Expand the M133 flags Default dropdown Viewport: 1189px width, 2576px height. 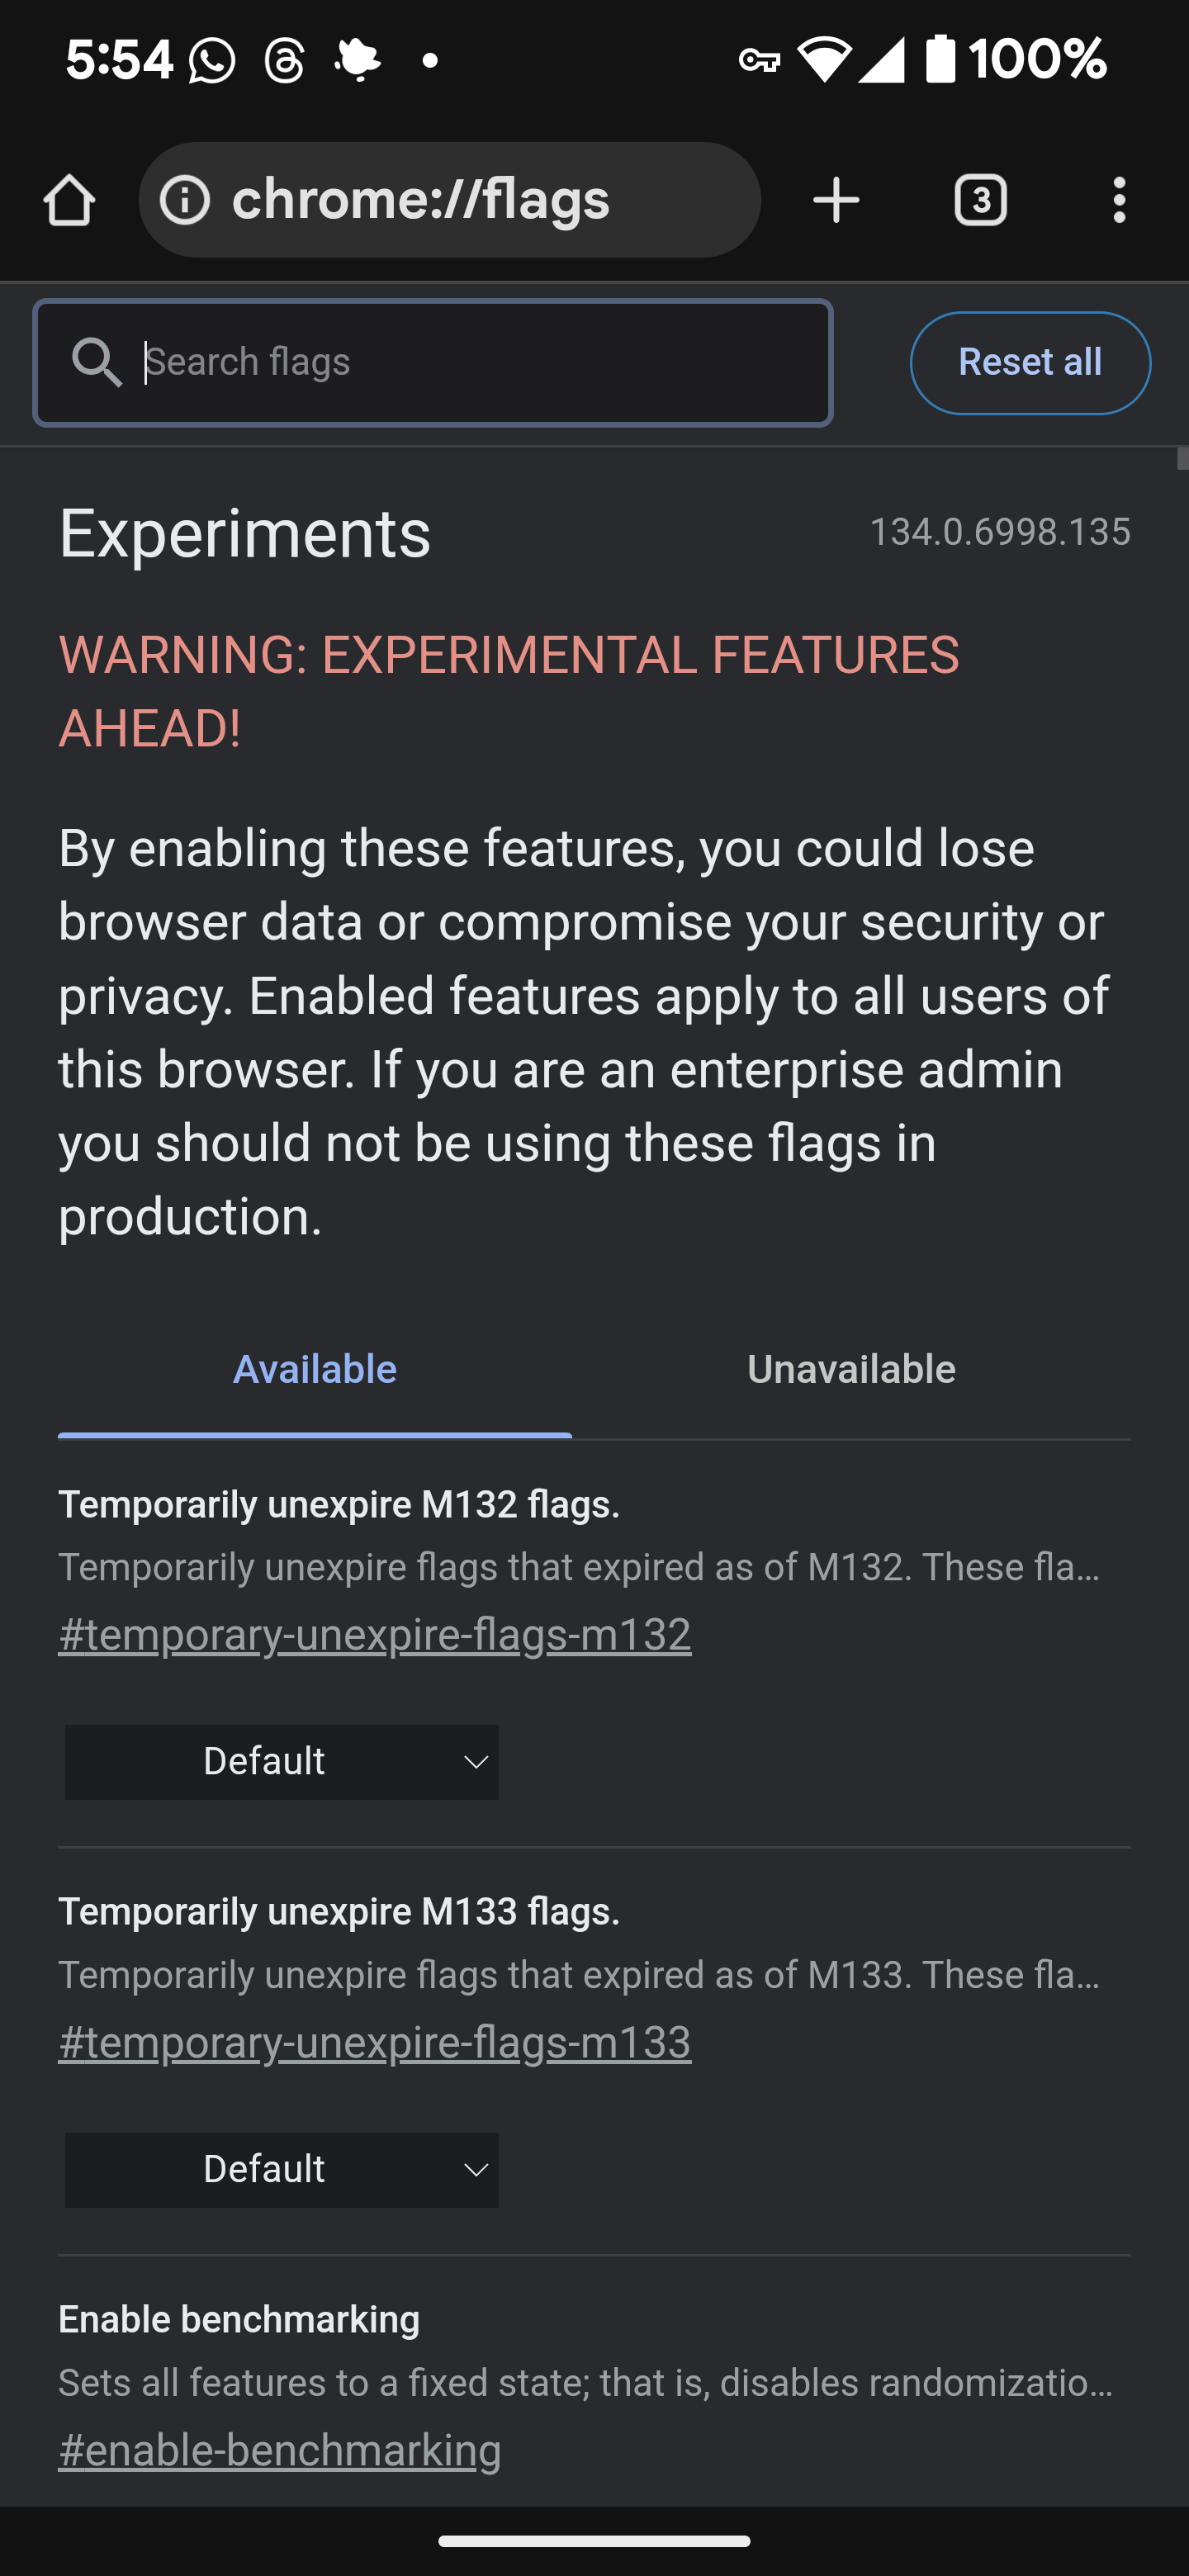click(x=282, y=2170)
